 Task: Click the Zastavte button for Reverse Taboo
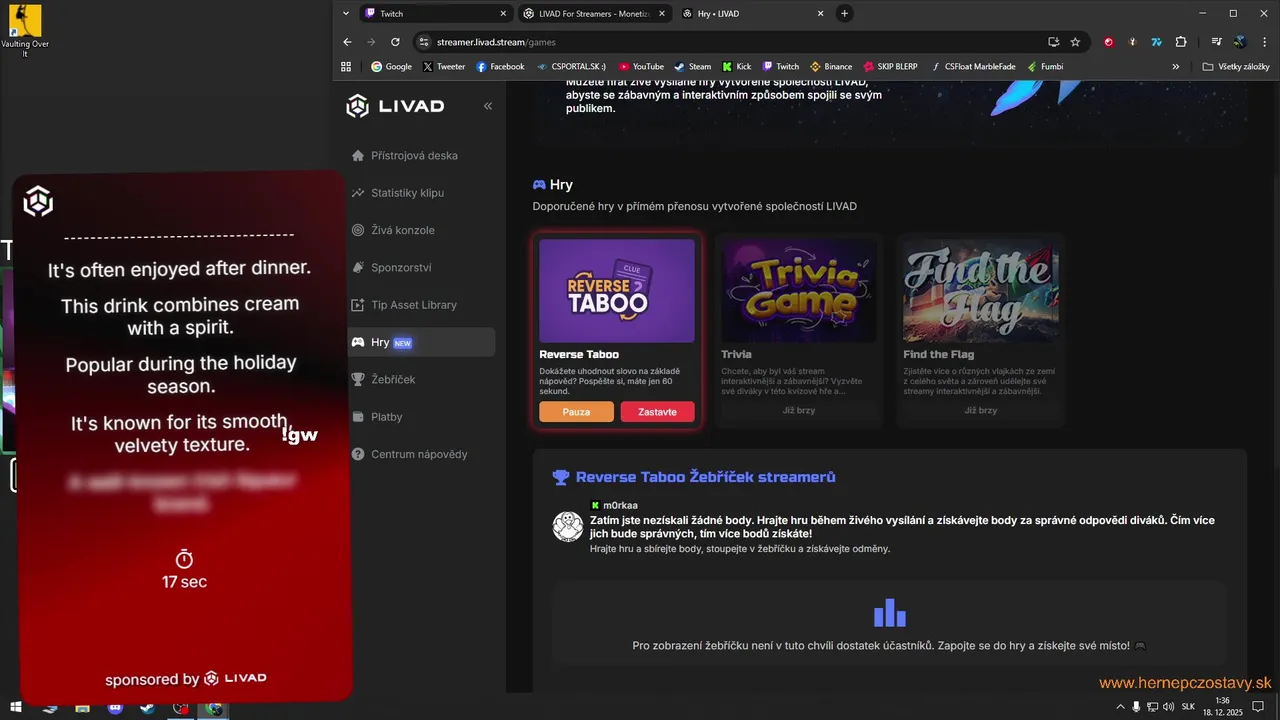pos(657,412)
